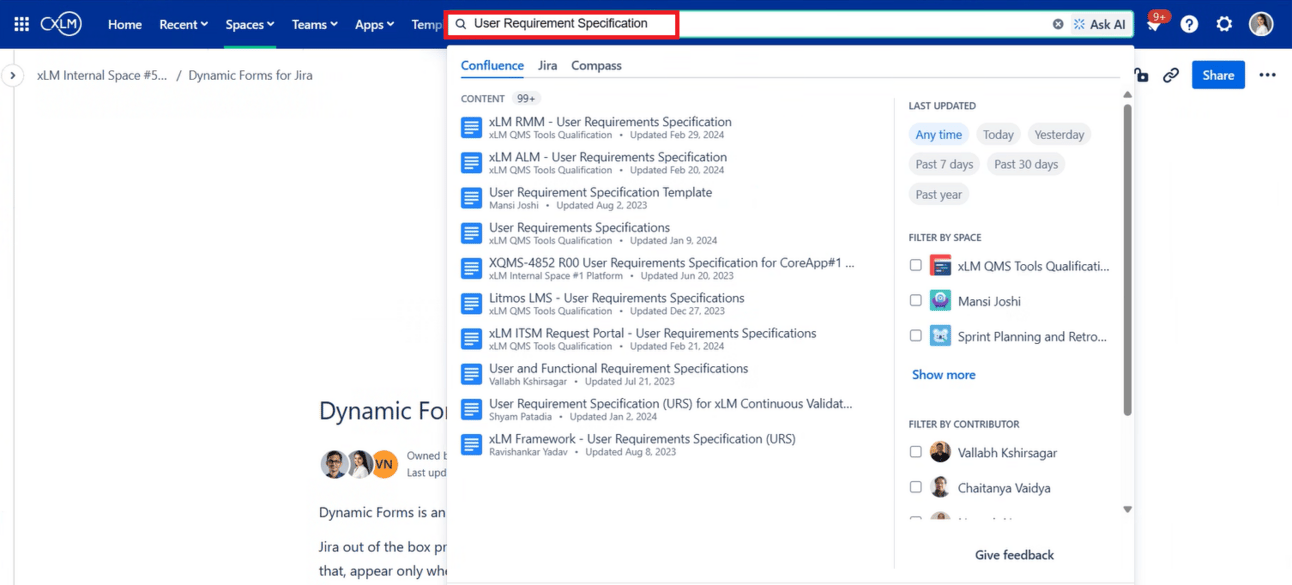Expand the Teams dropdown menu
Viewport: 1292px width, 585px height.
(314, 24)
